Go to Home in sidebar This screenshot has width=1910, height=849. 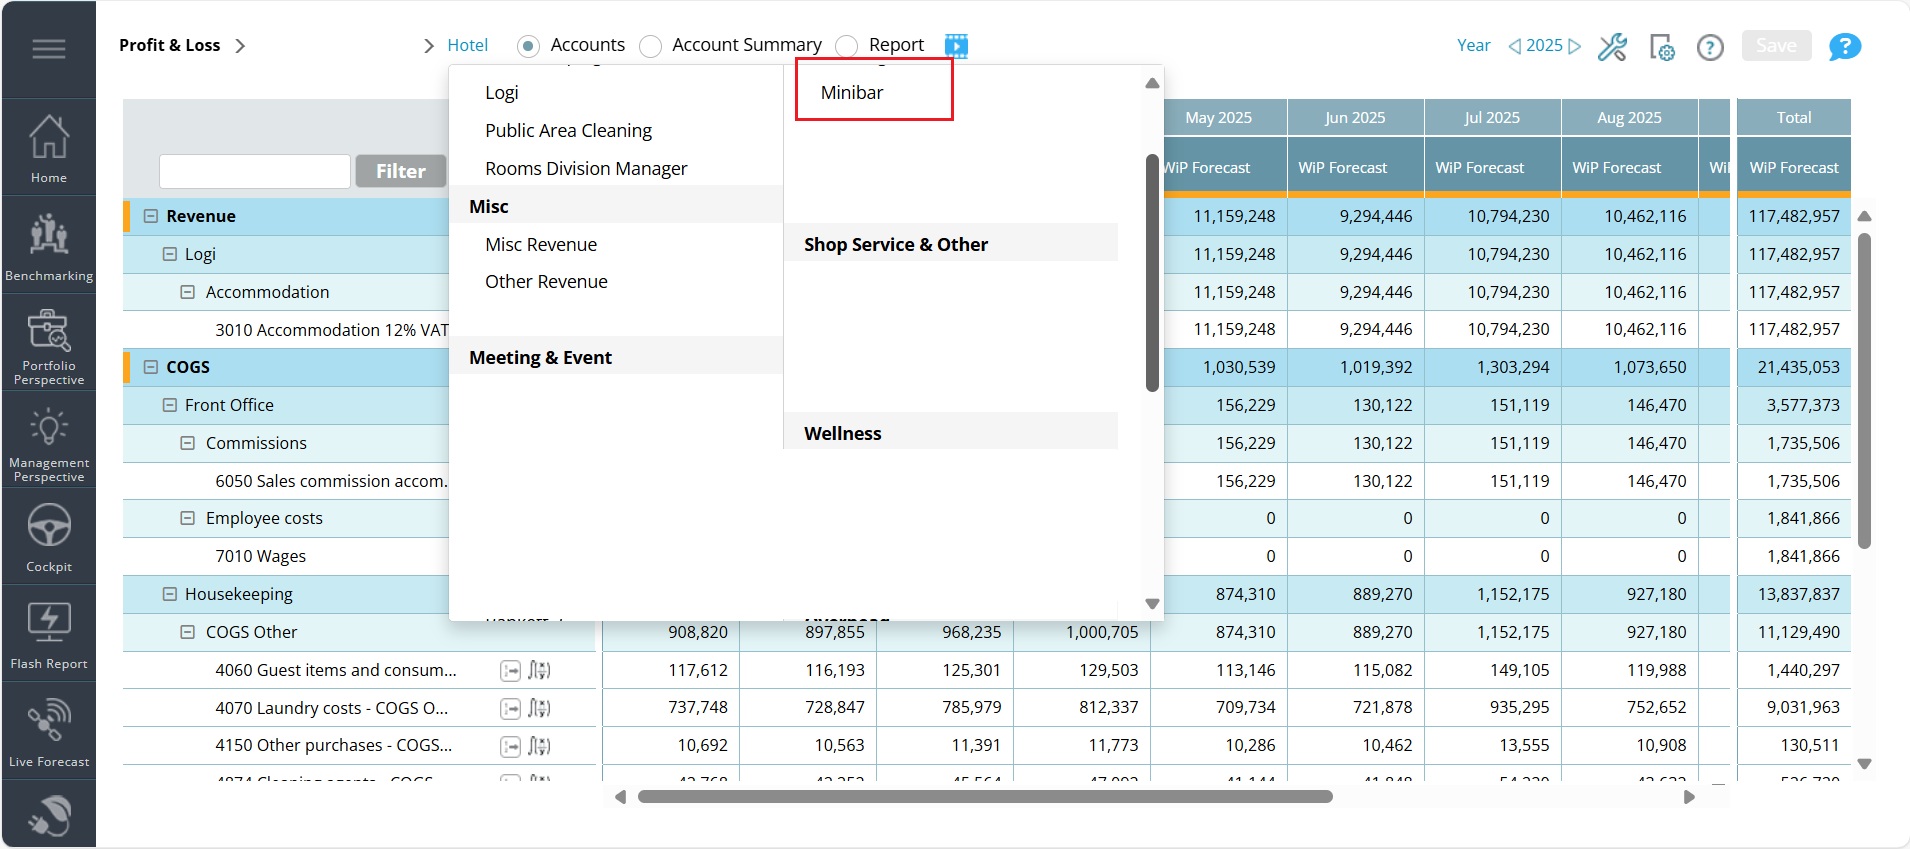pyautogui.click(x=49, y=148)
